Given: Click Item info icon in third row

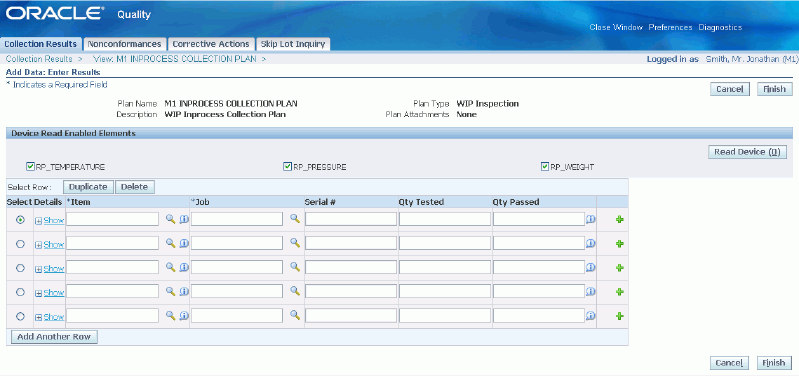Looking at the screenshot, I should [184, 267].
